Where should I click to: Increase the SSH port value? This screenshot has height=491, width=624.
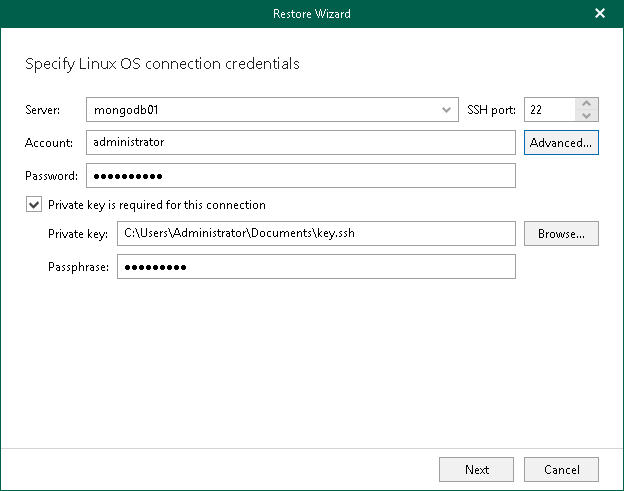coord(587,103)
